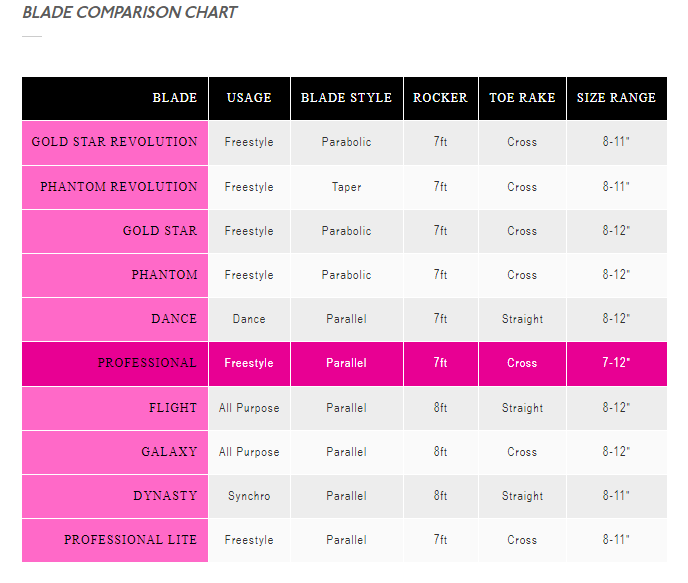Click the Gold Star Revolution blade name
The height and width of the screenshot is (583, 688).
pyautogui.click(x=114, y=142)
